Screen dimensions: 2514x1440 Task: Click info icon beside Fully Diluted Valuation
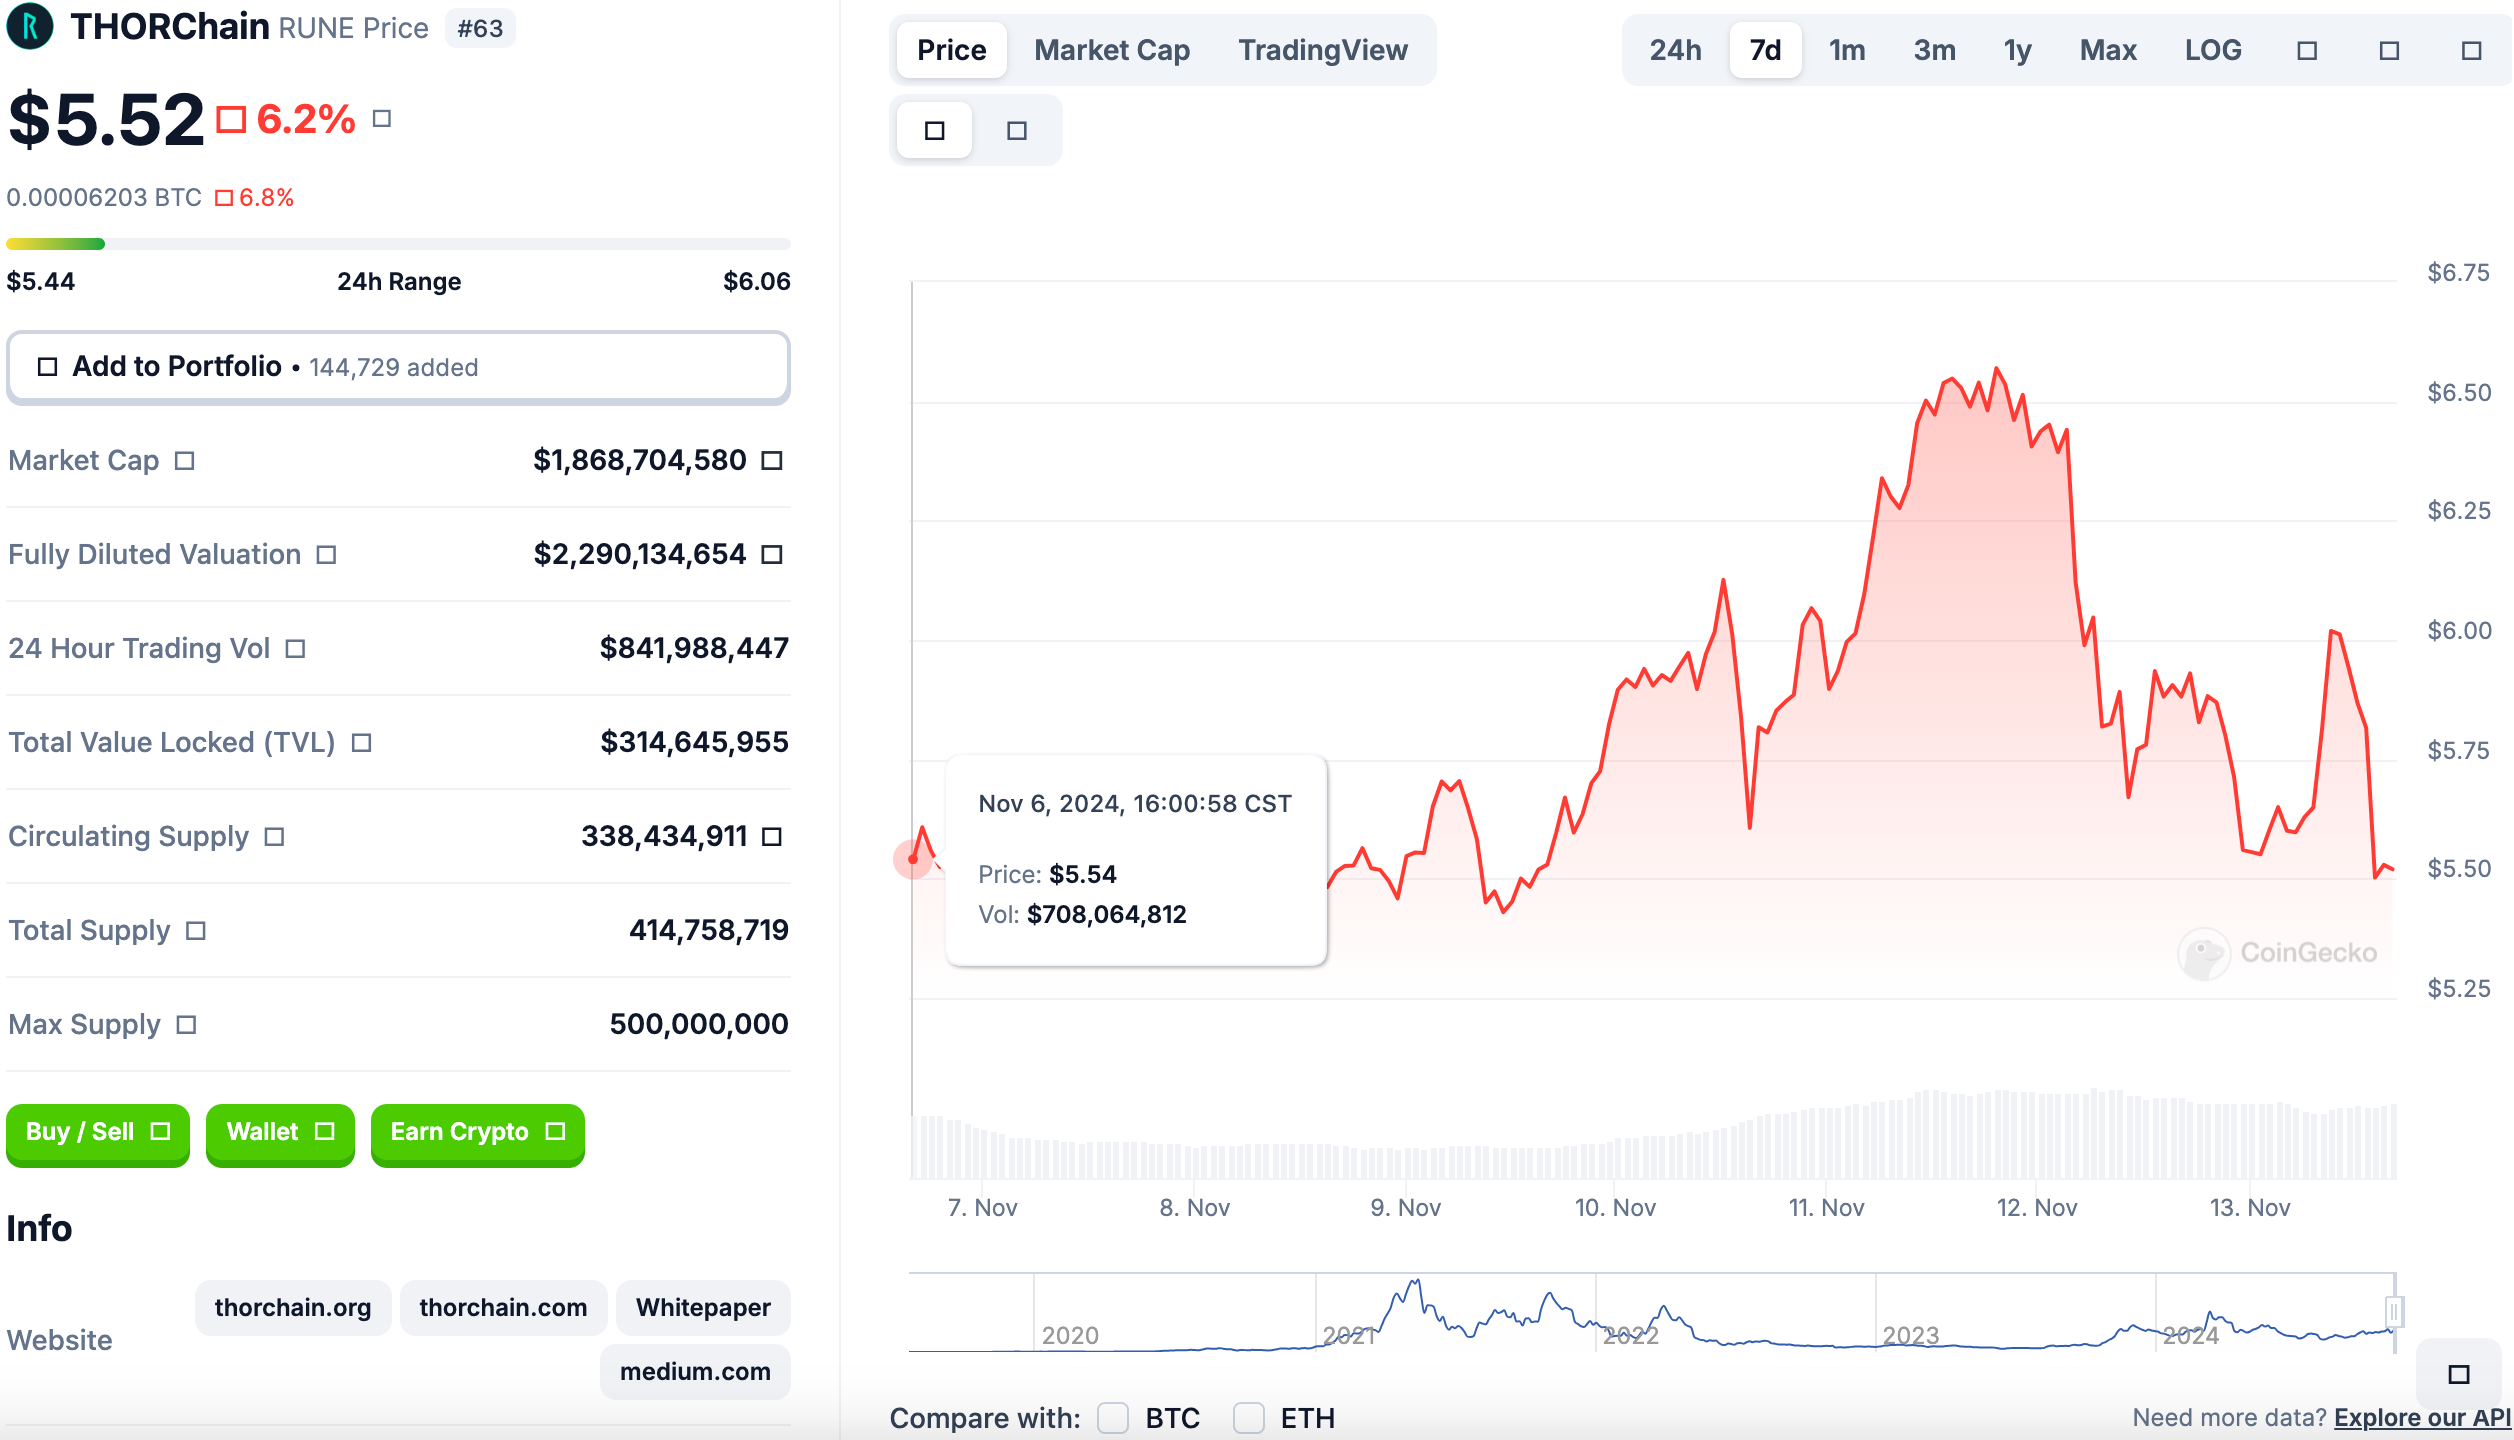326,555
